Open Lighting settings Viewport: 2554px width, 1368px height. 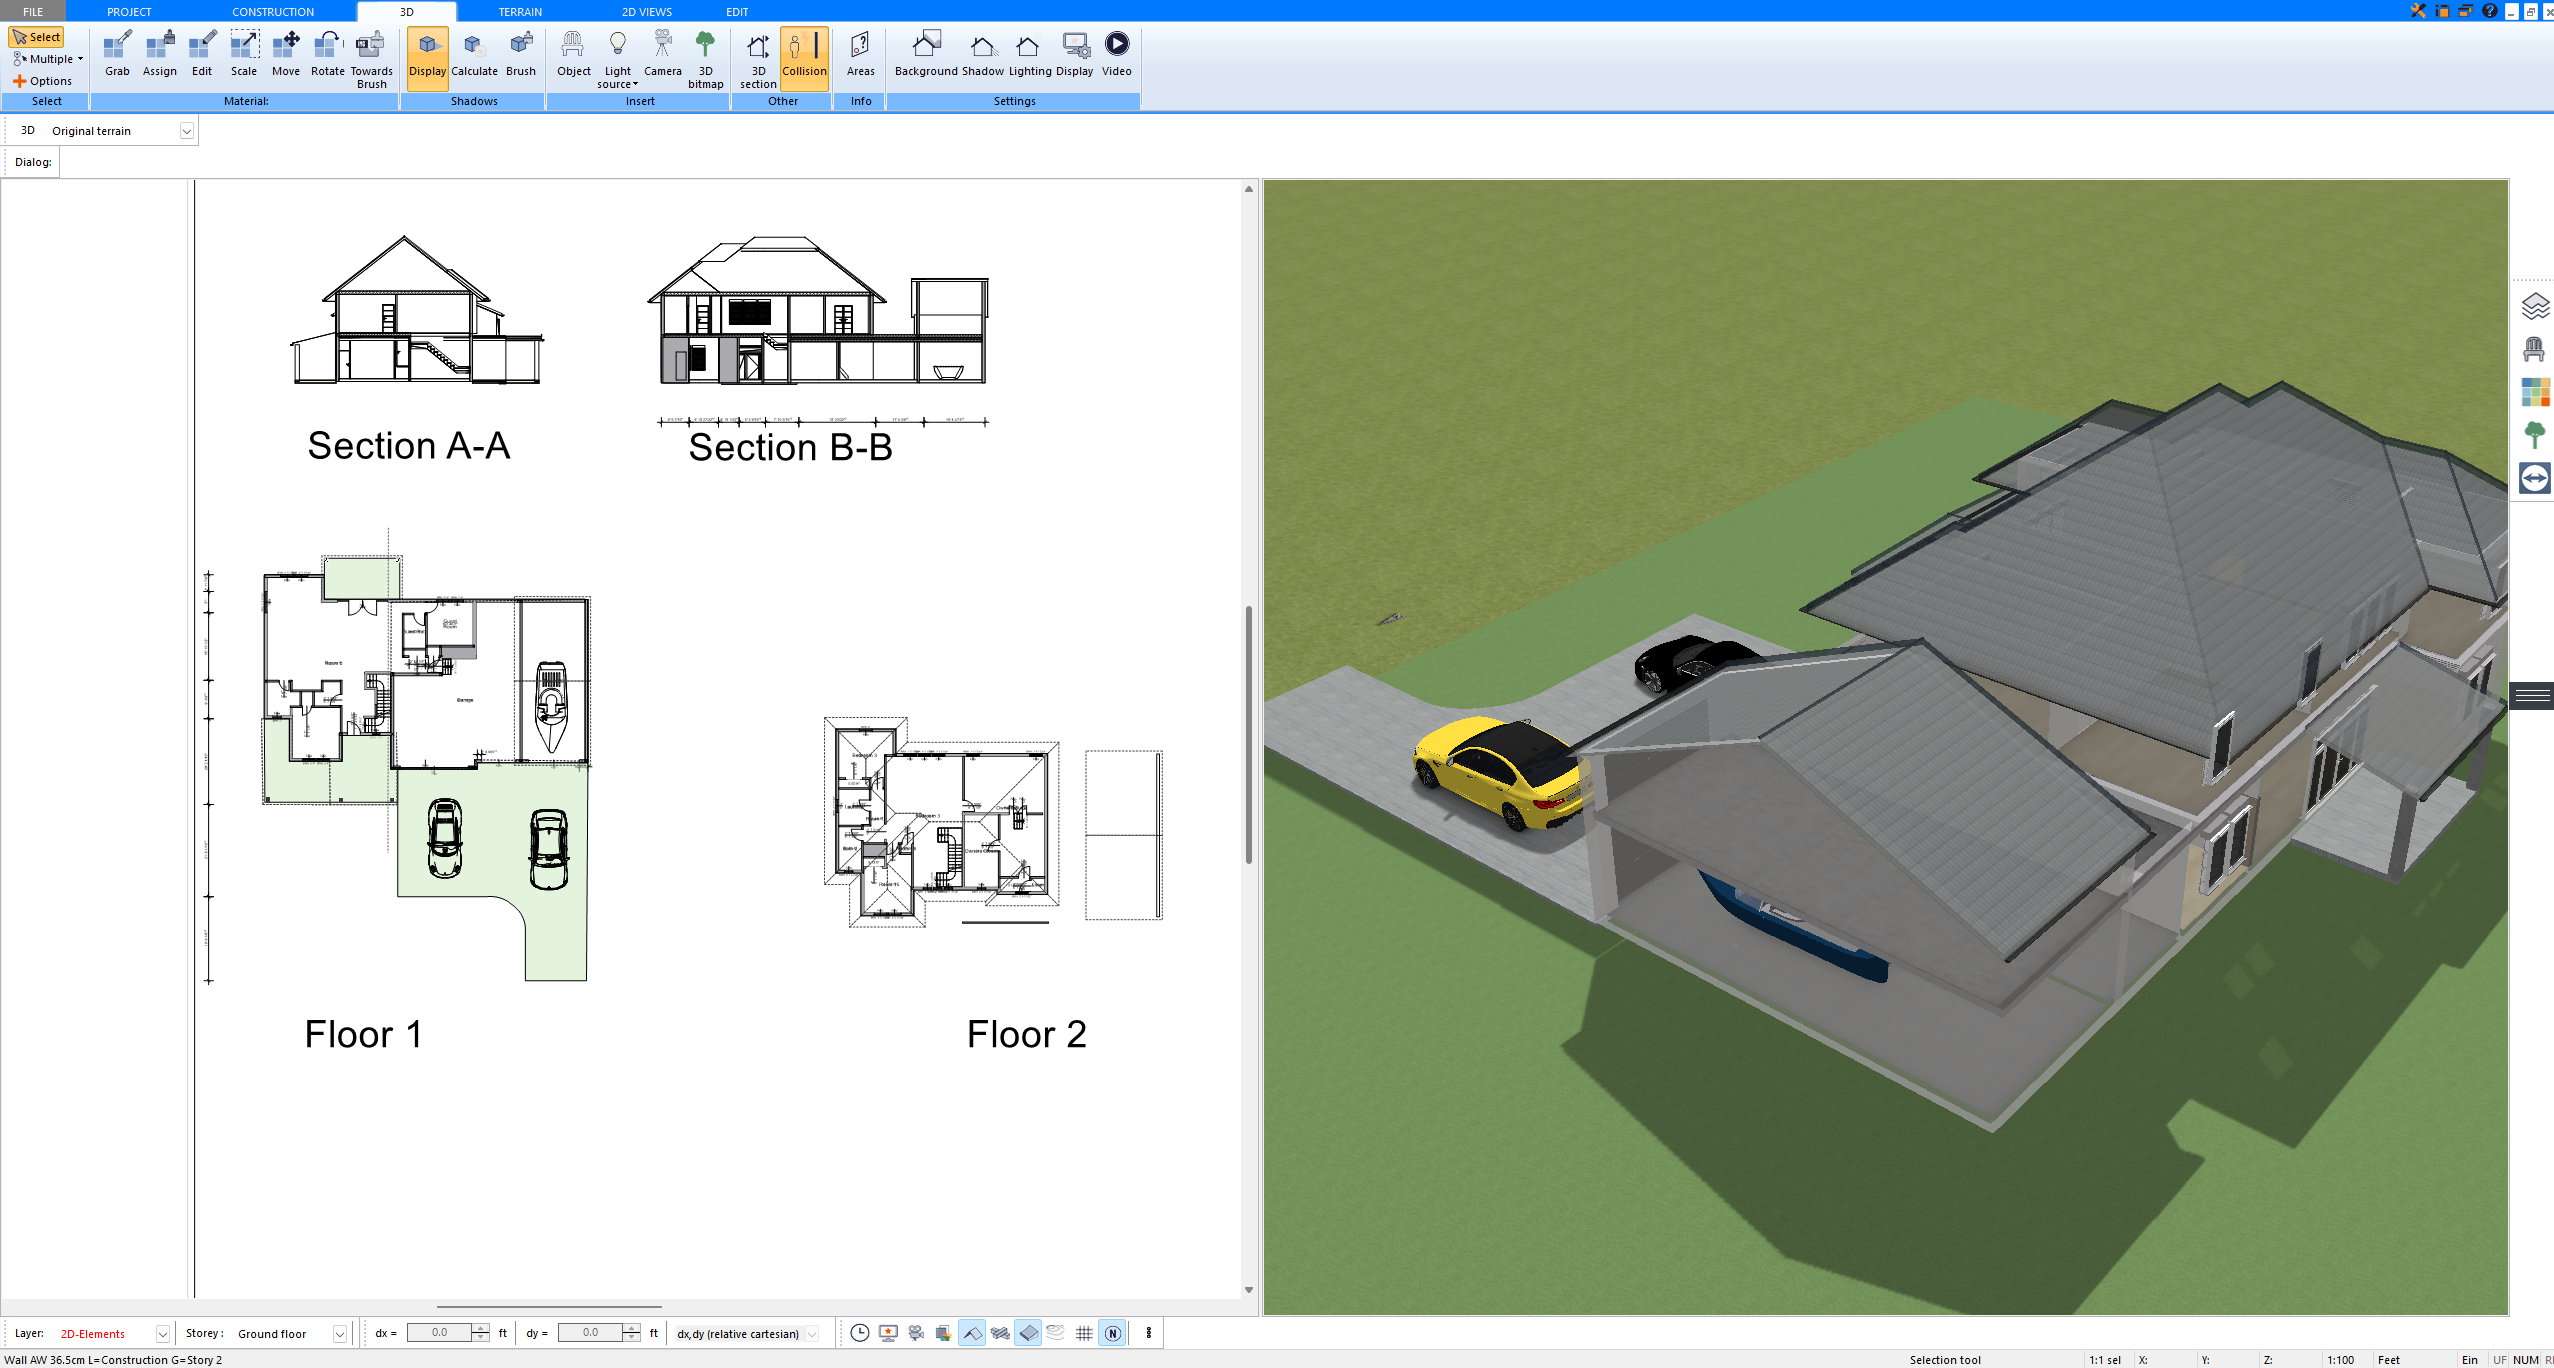1030,54
